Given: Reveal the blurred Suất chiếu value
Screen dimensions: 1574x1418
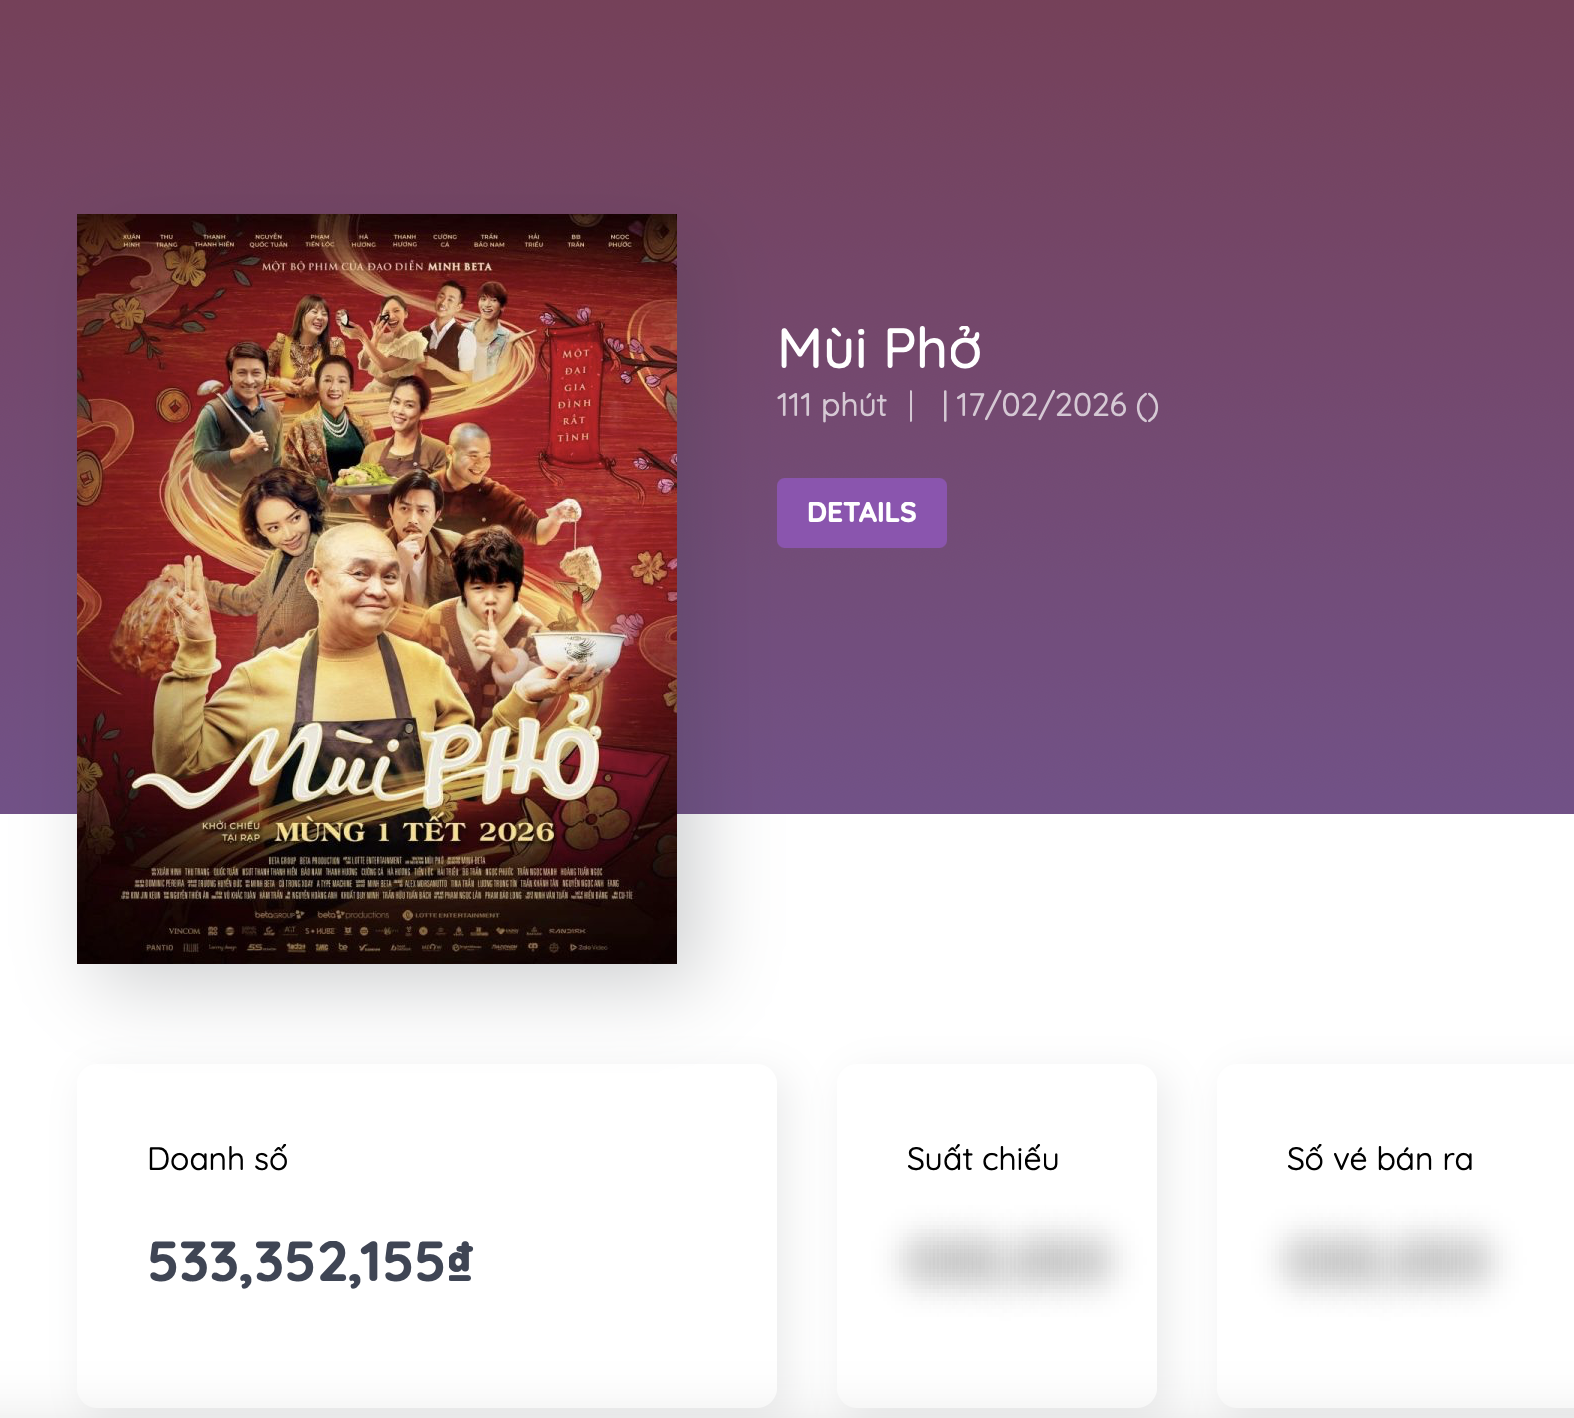Looking at the screenshot, I should (x=1006, y=1259).
